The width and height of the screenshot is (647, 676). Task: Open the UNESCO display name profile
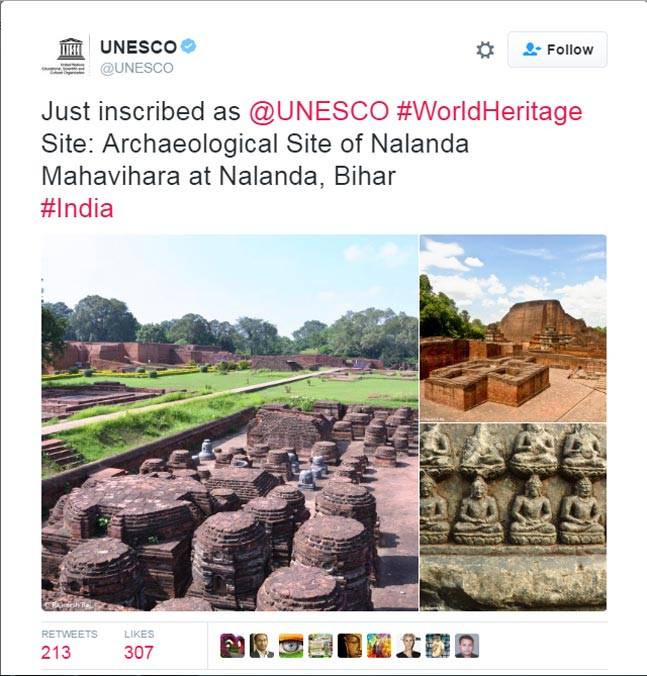(x=138, y=47)
